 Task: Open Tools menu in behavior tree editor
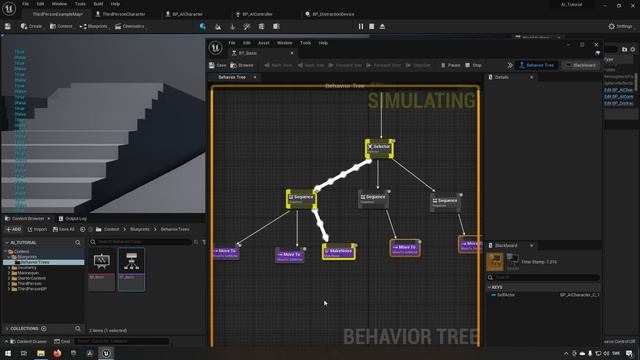click(x=305, y=43)
